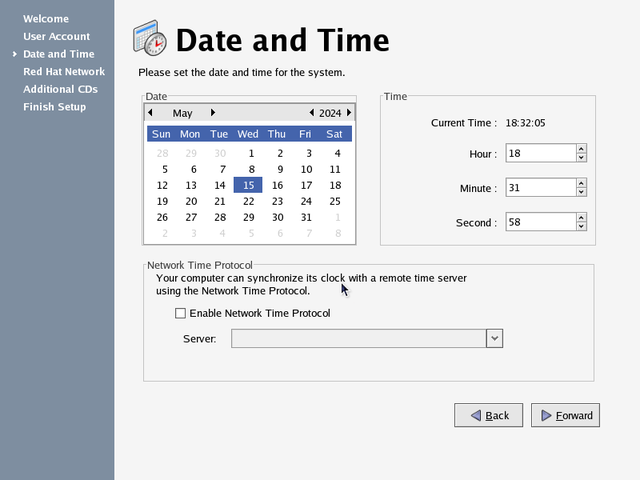Viewport: 640px width, 480px height.
Task: Increase the Hour value
Action: pyautogui.click(x=582, y=149)
